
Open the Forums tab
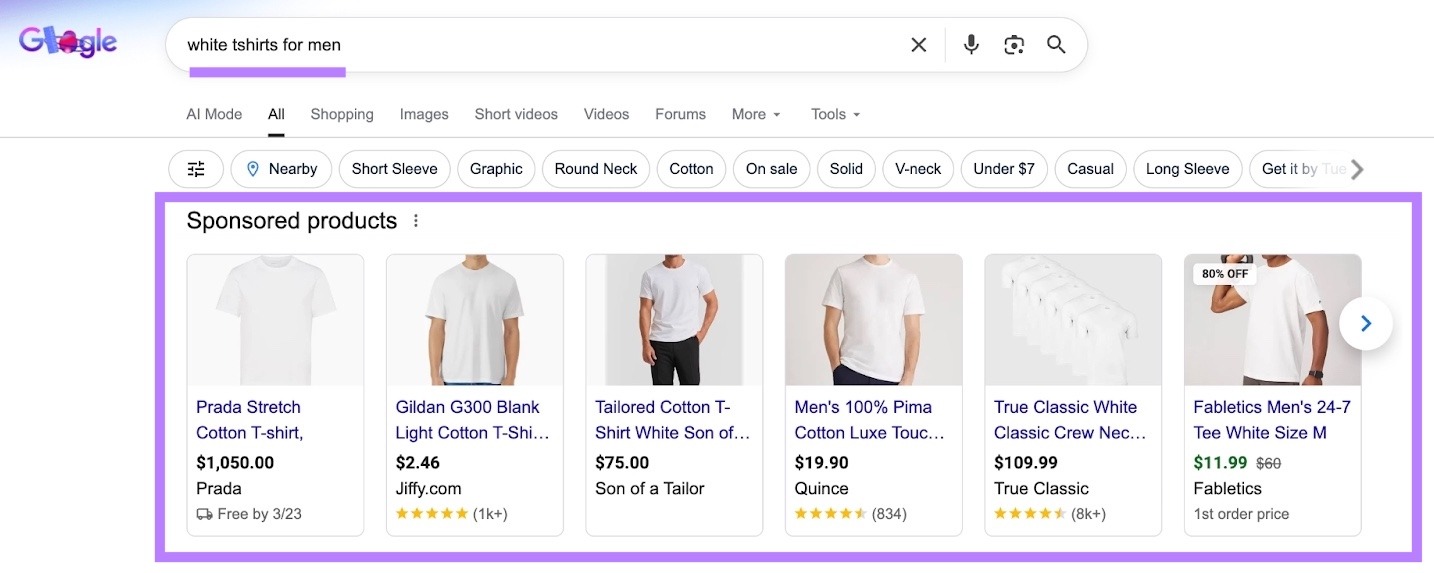680,114
